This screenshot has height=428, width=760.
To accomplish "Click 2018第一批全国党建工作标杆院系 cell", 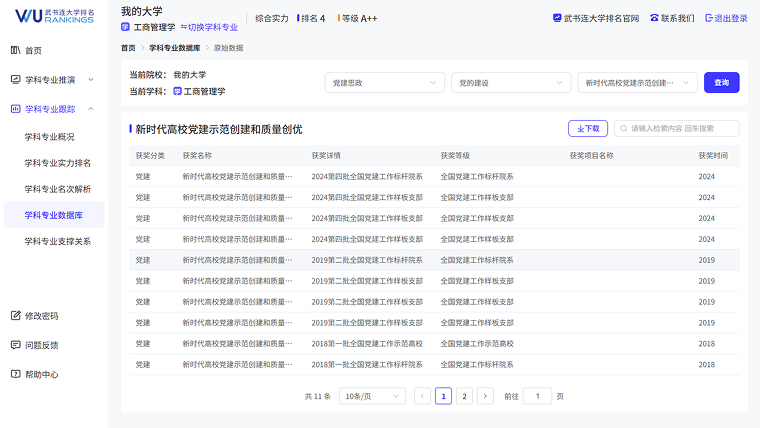I will point(367,364).
